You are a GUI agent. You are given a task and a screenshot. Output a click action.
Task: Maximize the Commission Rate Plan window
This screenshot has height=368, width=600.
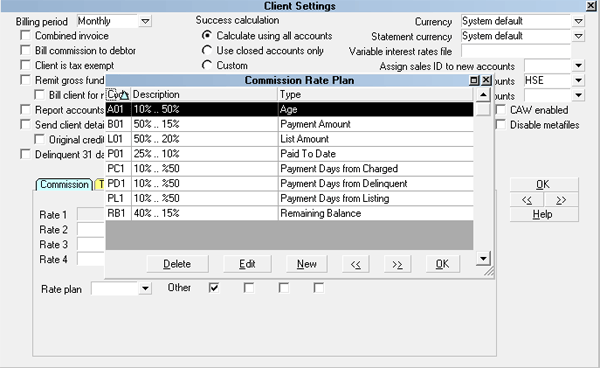pos(474,80)
